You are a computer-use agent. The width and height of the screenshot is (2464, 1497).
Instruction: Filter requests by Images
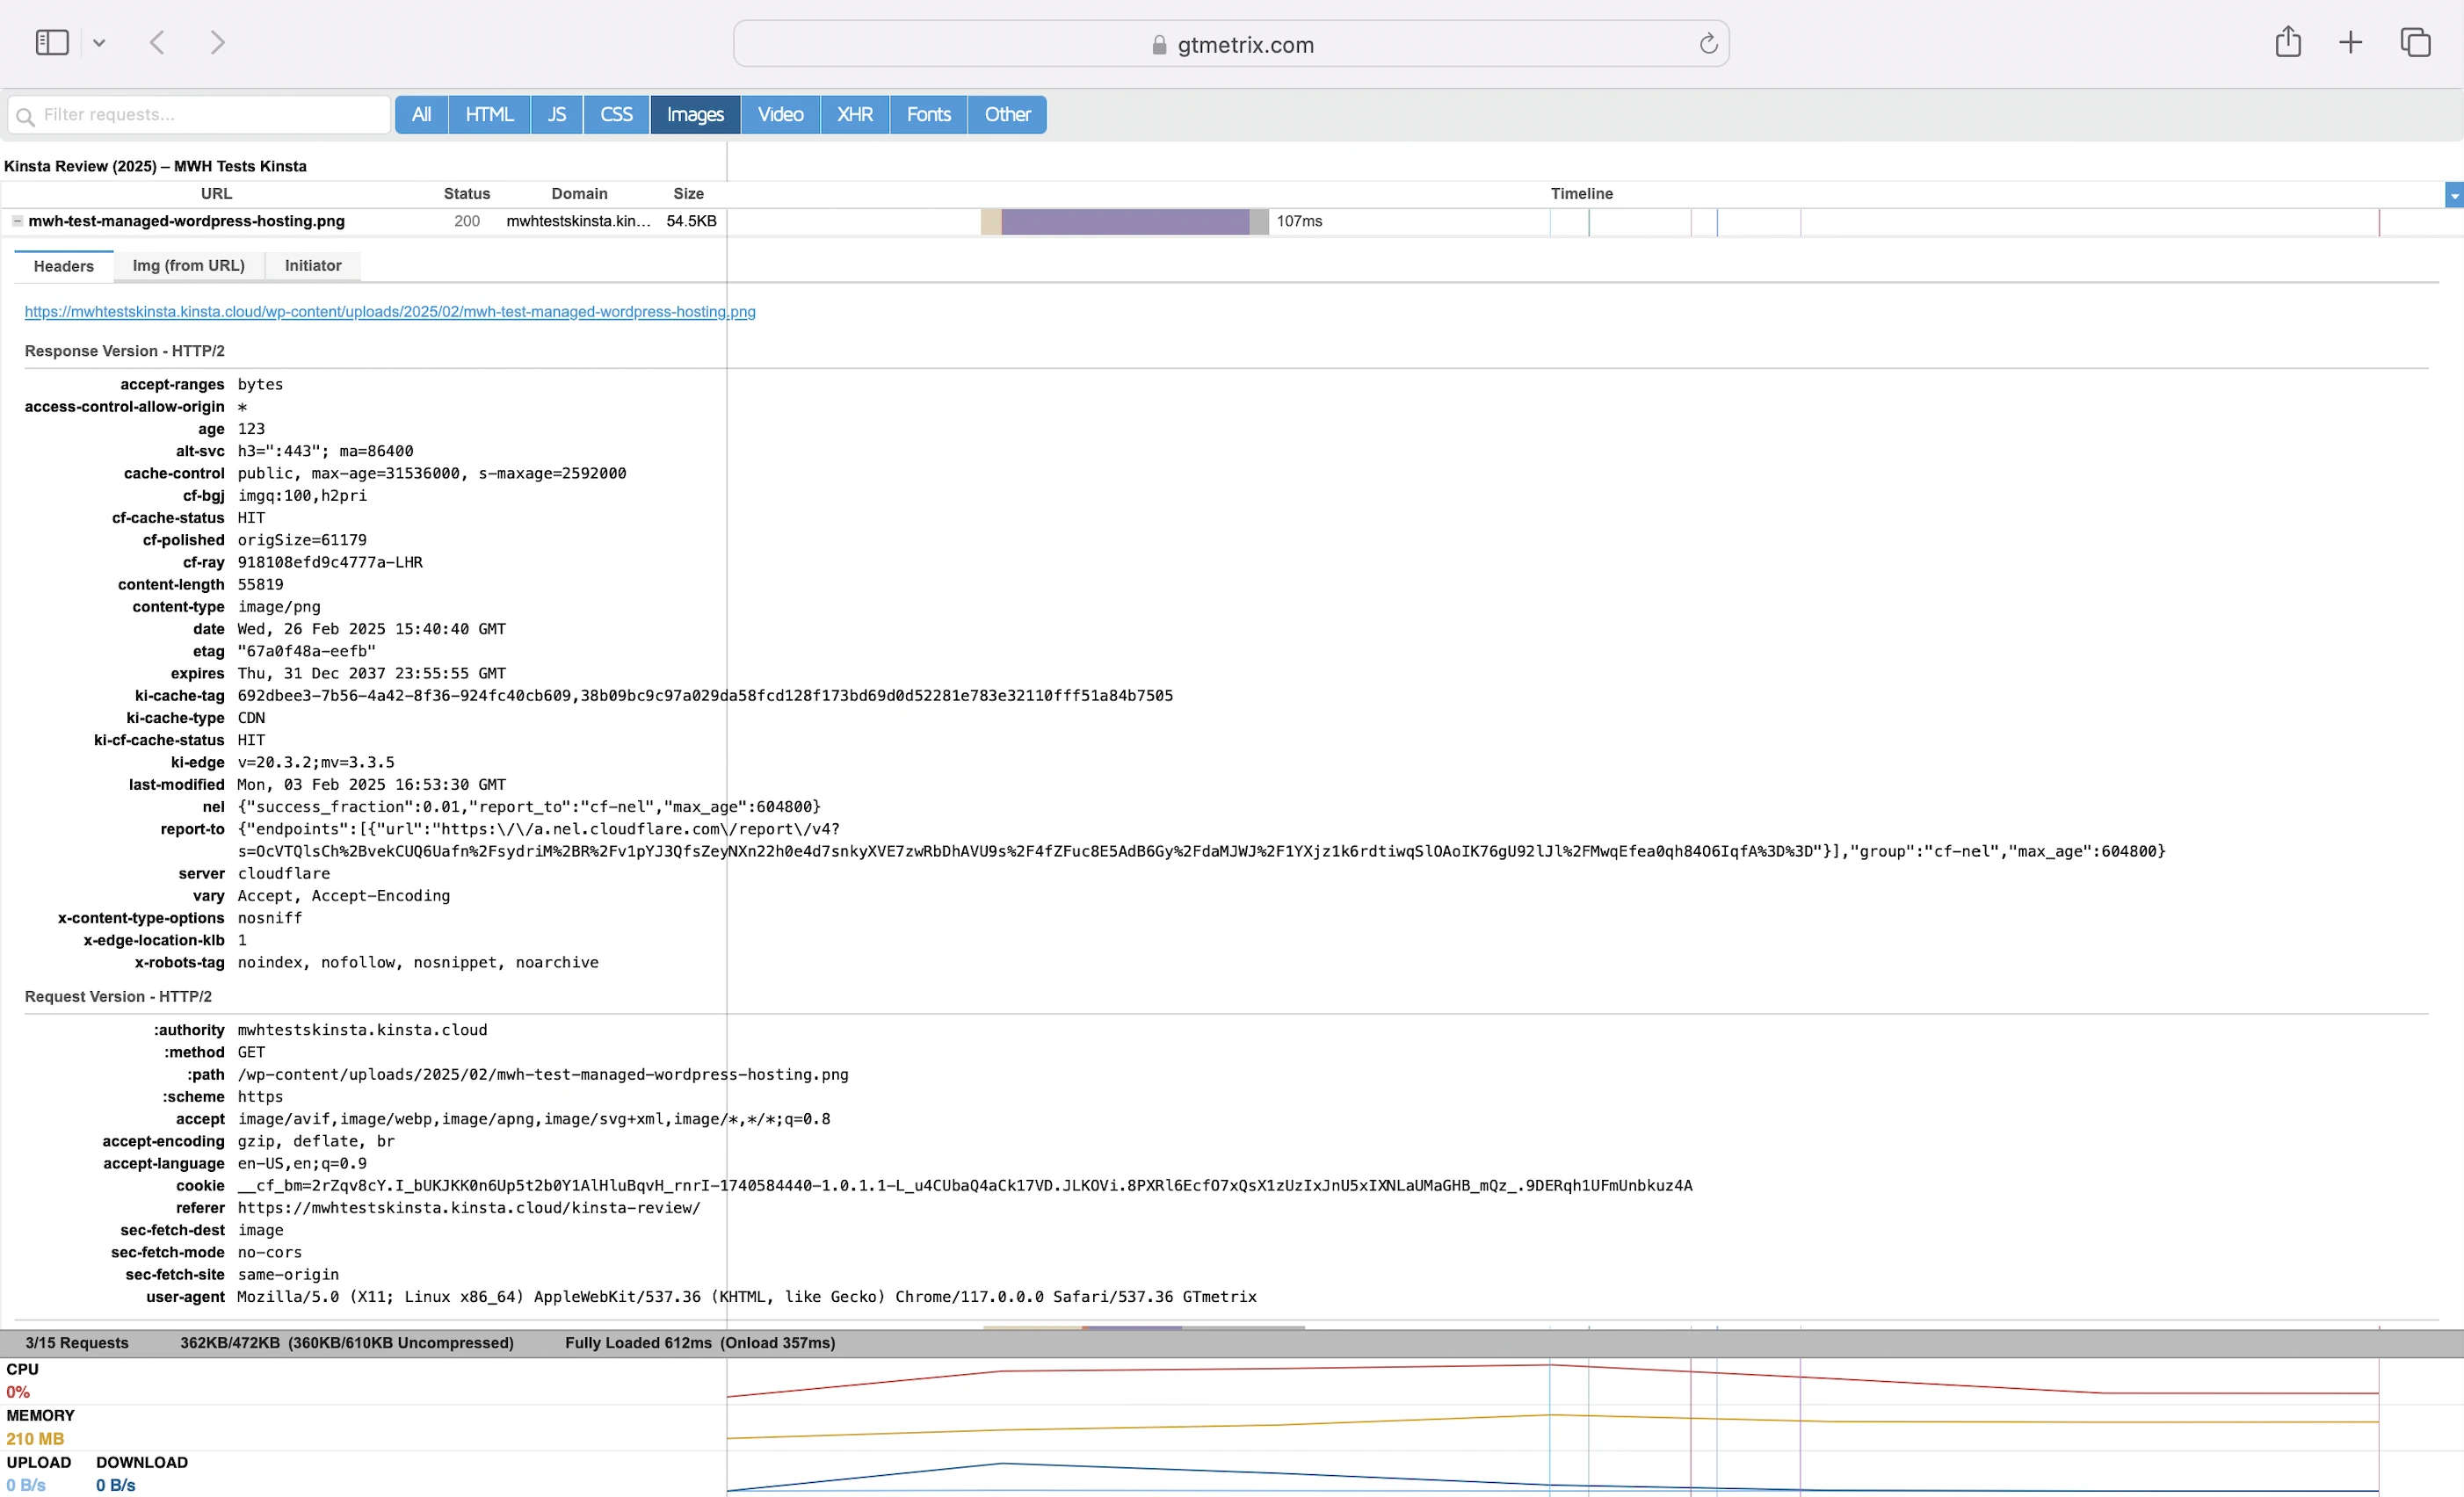[x=695, y=115]
